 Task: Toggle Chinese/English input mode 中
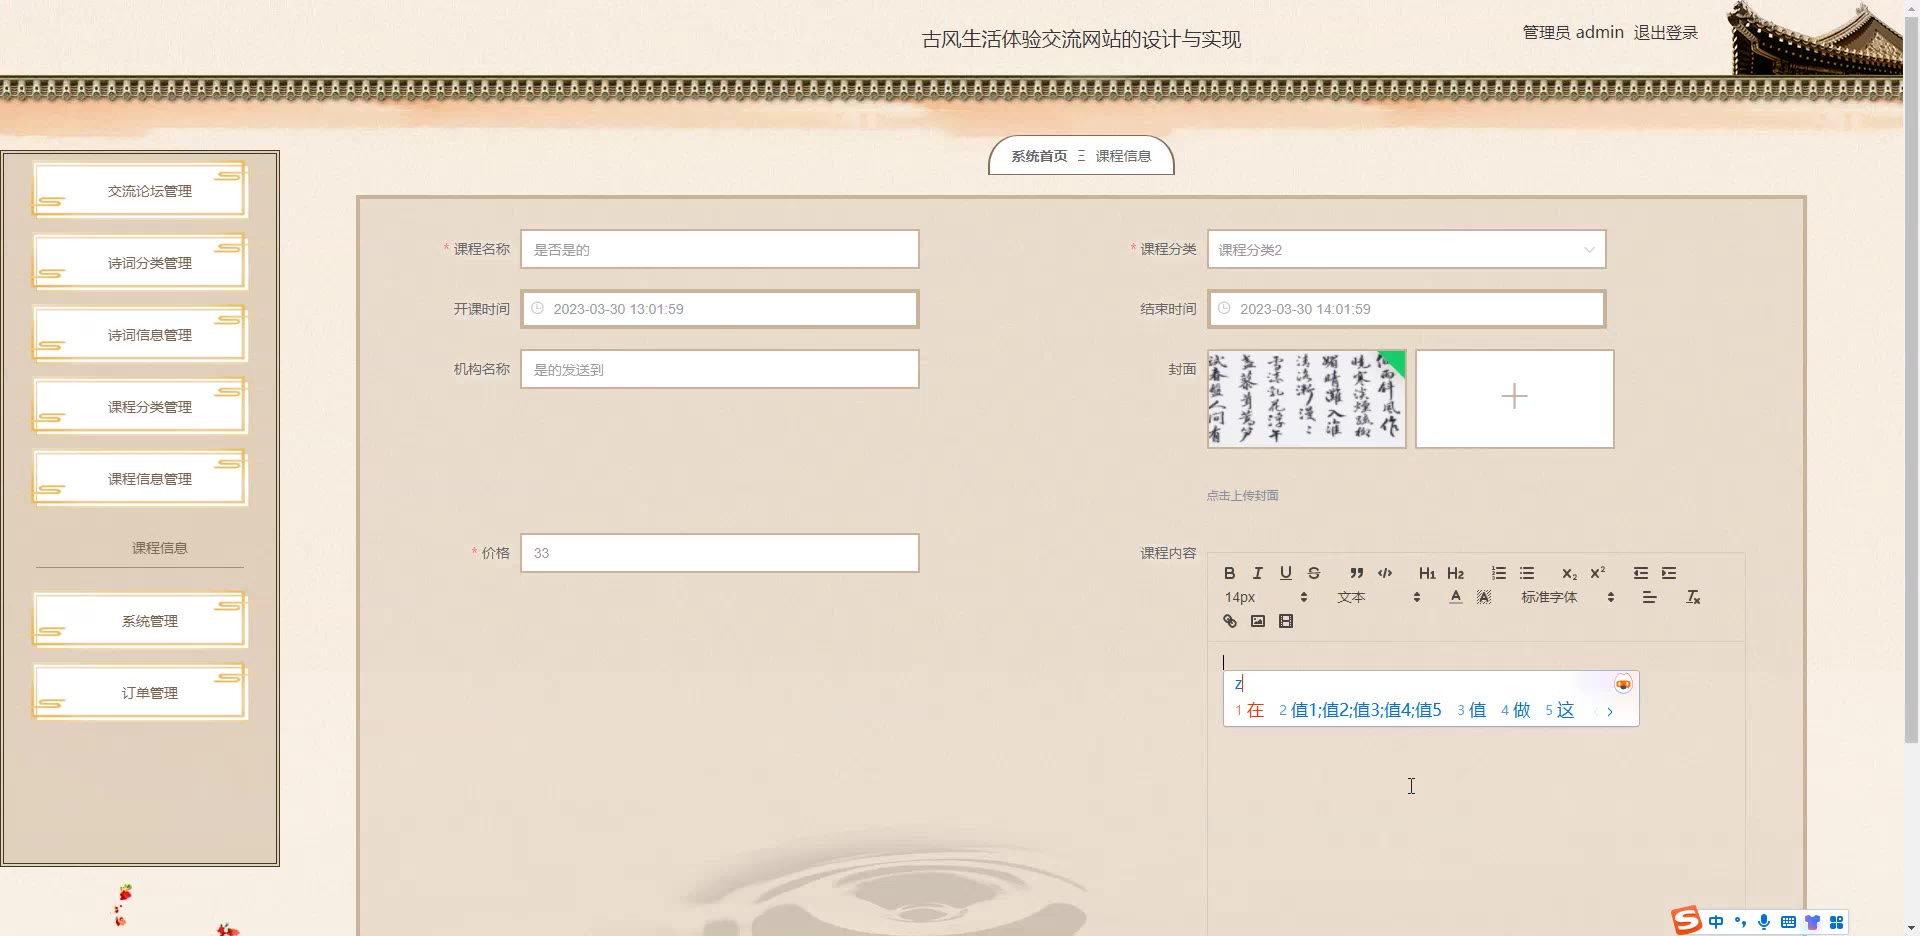click(1716, 922)
